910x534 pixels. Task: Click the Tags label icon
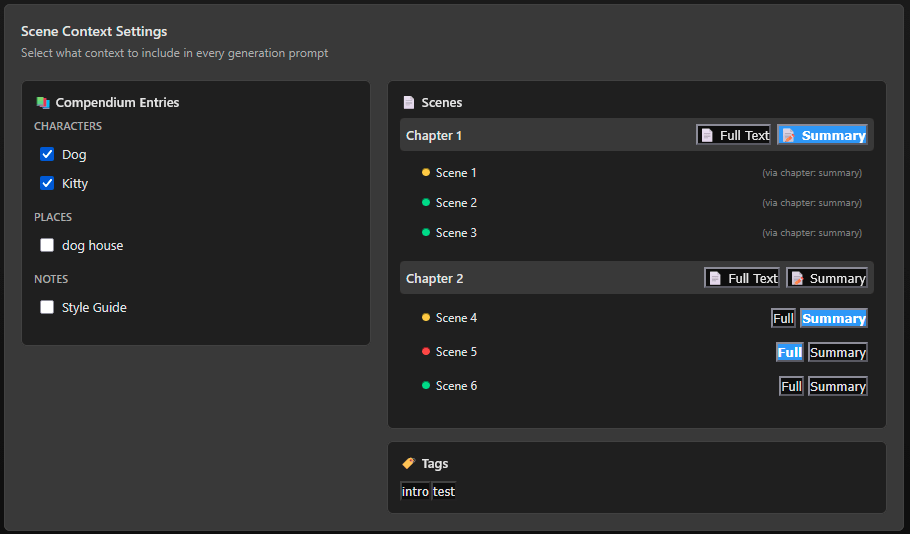[408, 463]
